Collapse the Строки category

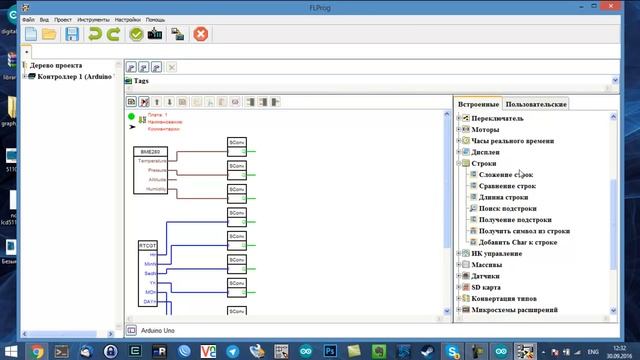[x=458, y=163]
